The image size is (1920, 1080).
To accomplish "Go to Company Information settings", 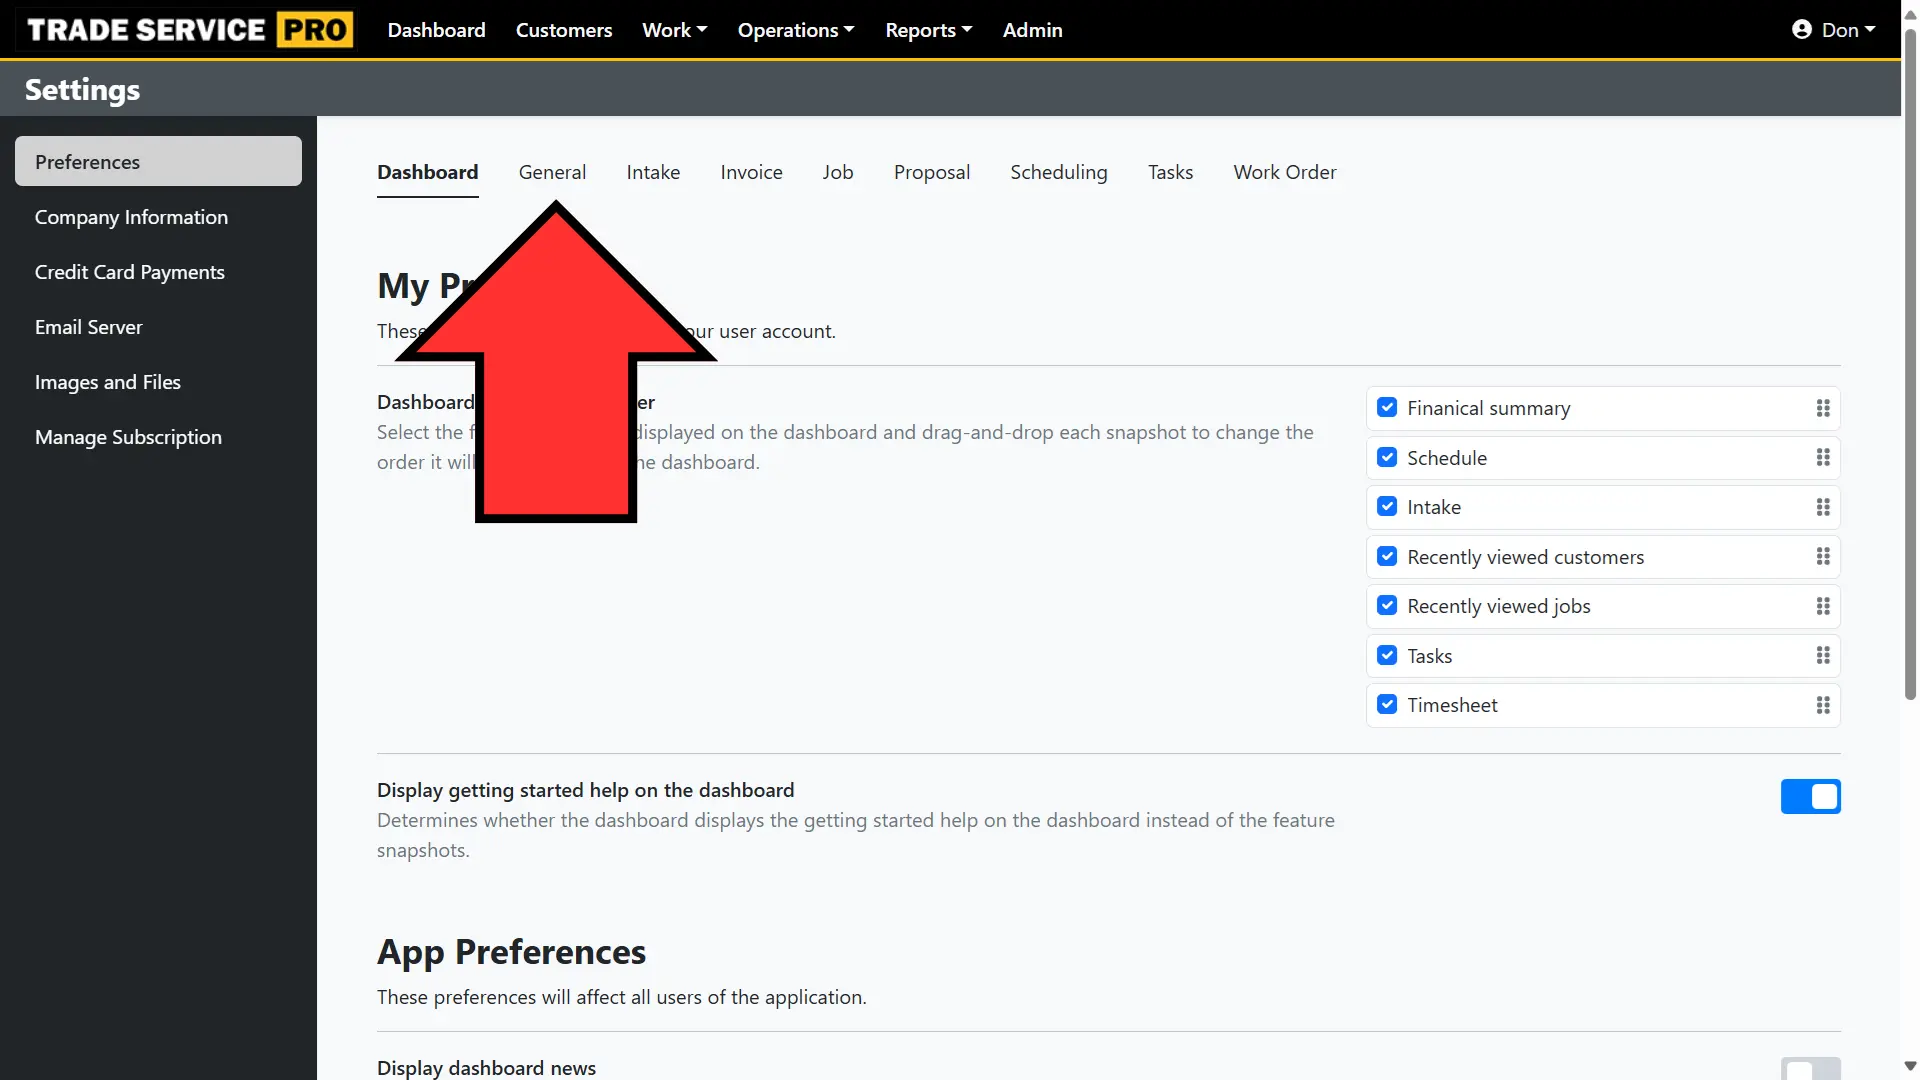I will [x=131, y=217].
